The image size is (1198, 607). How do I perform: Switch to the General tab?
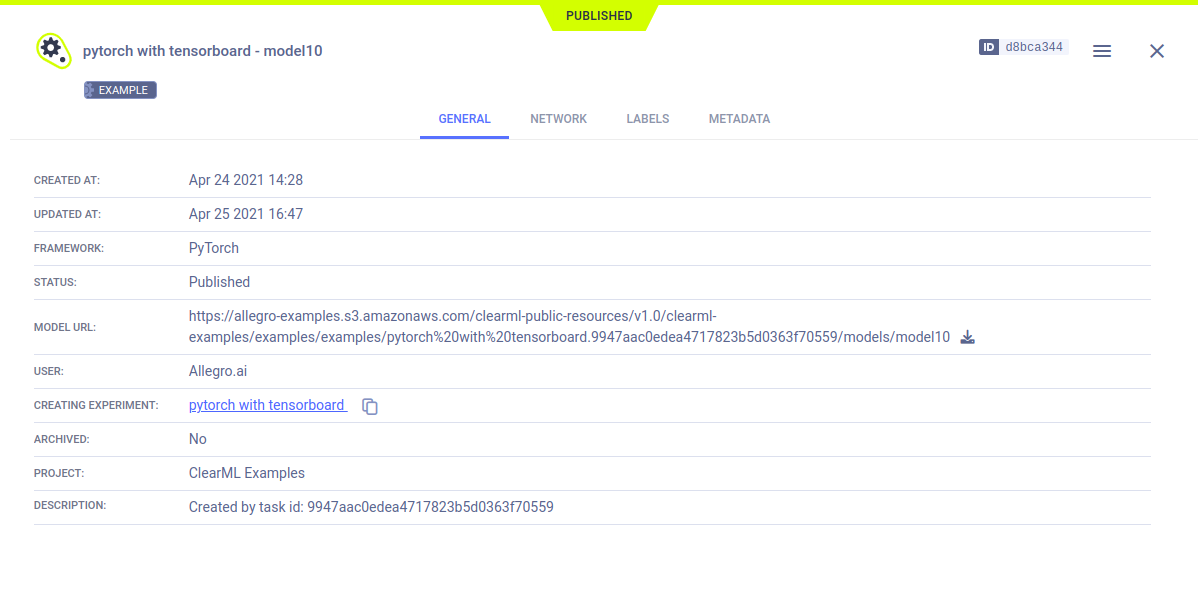(x=464, y=119)
